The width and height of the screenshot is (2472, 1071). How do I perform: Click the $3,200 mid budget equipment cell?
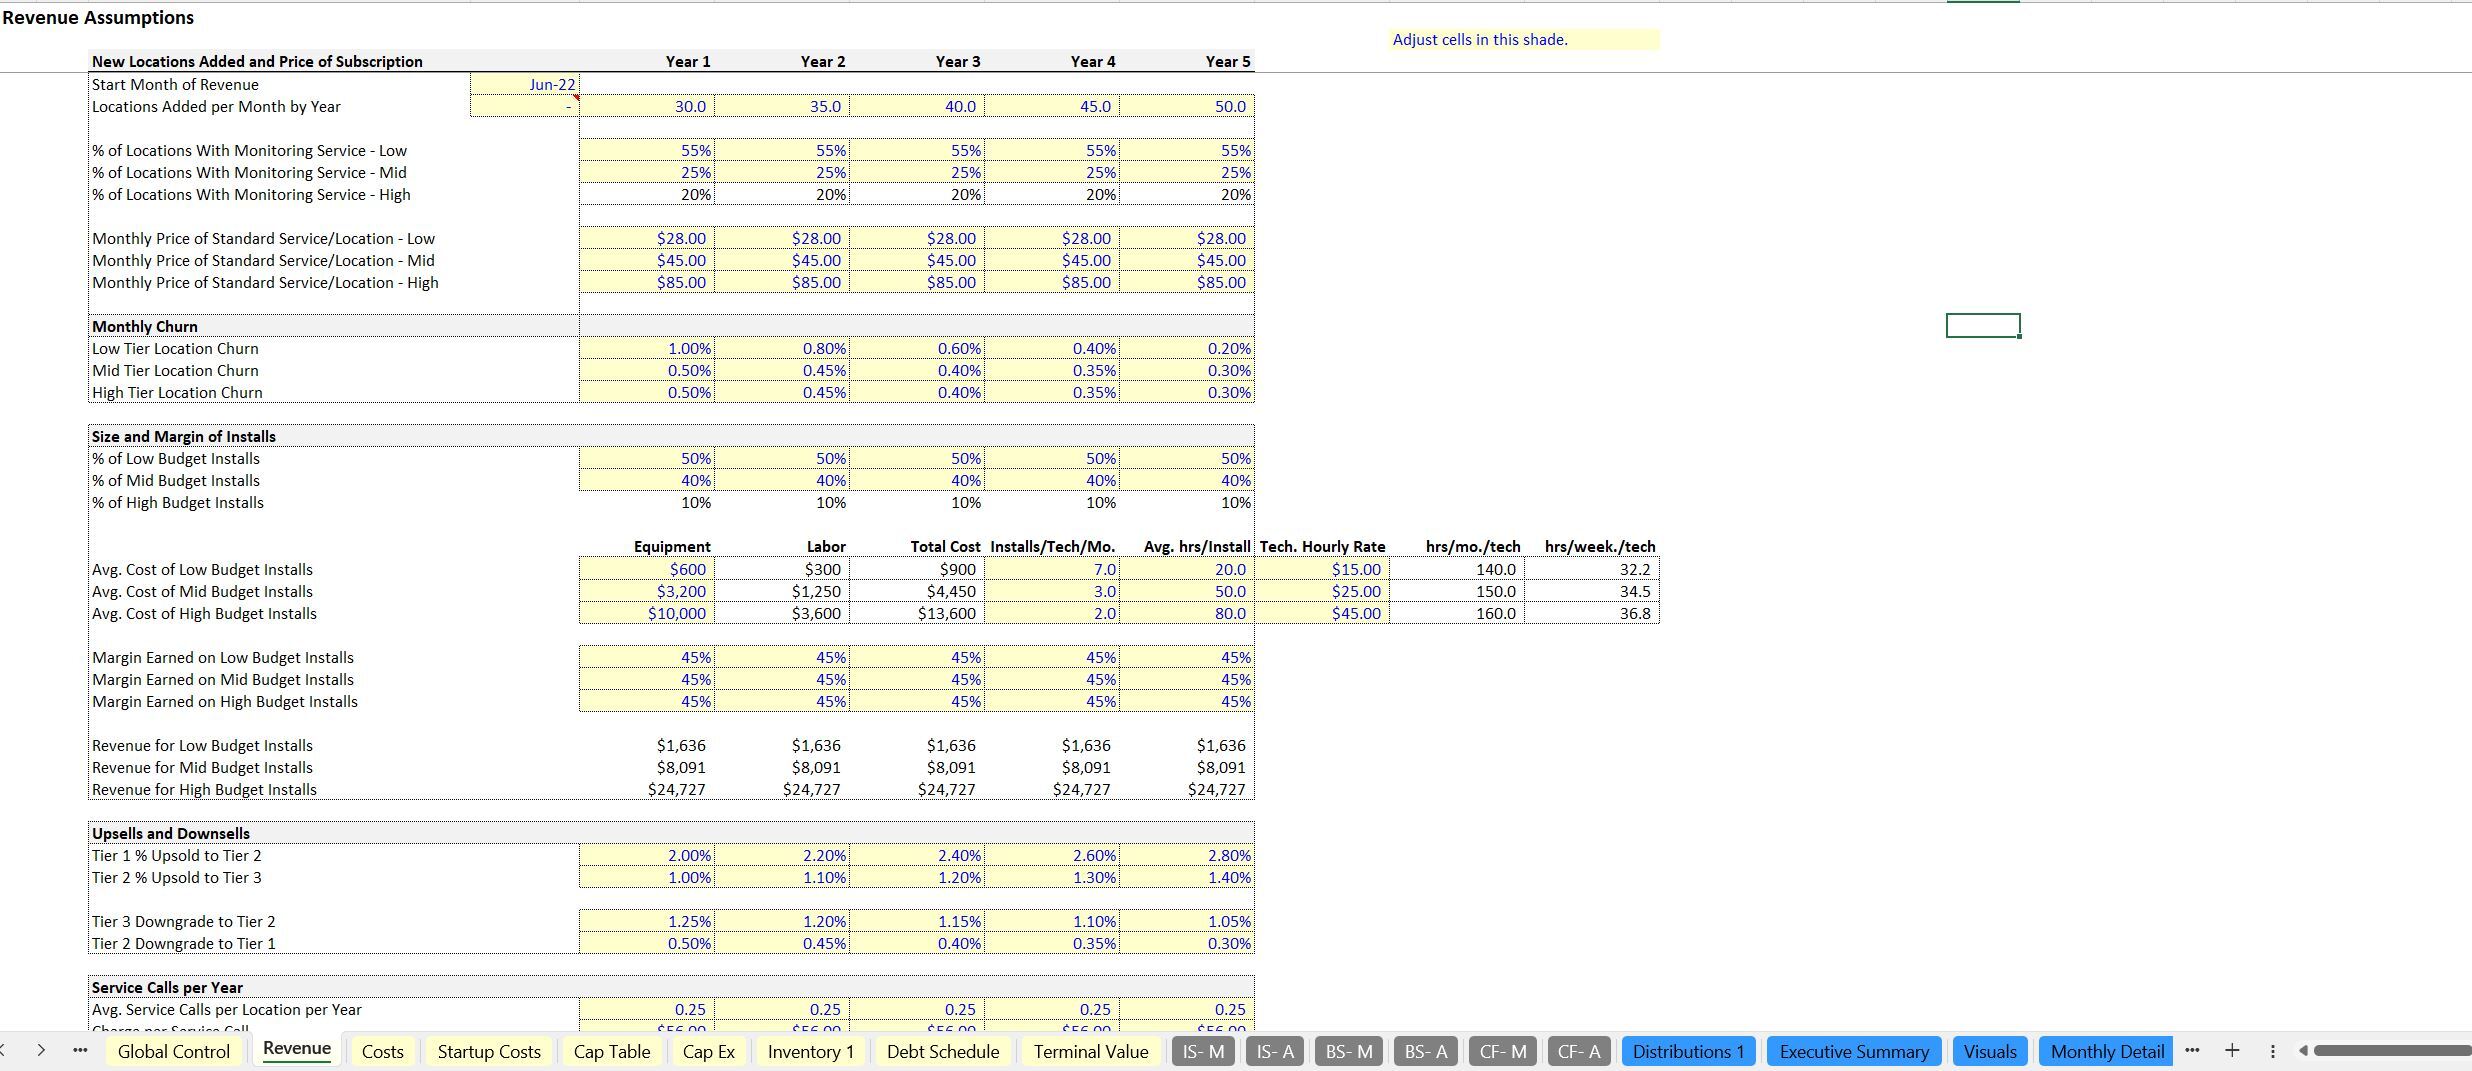point(647,591)
